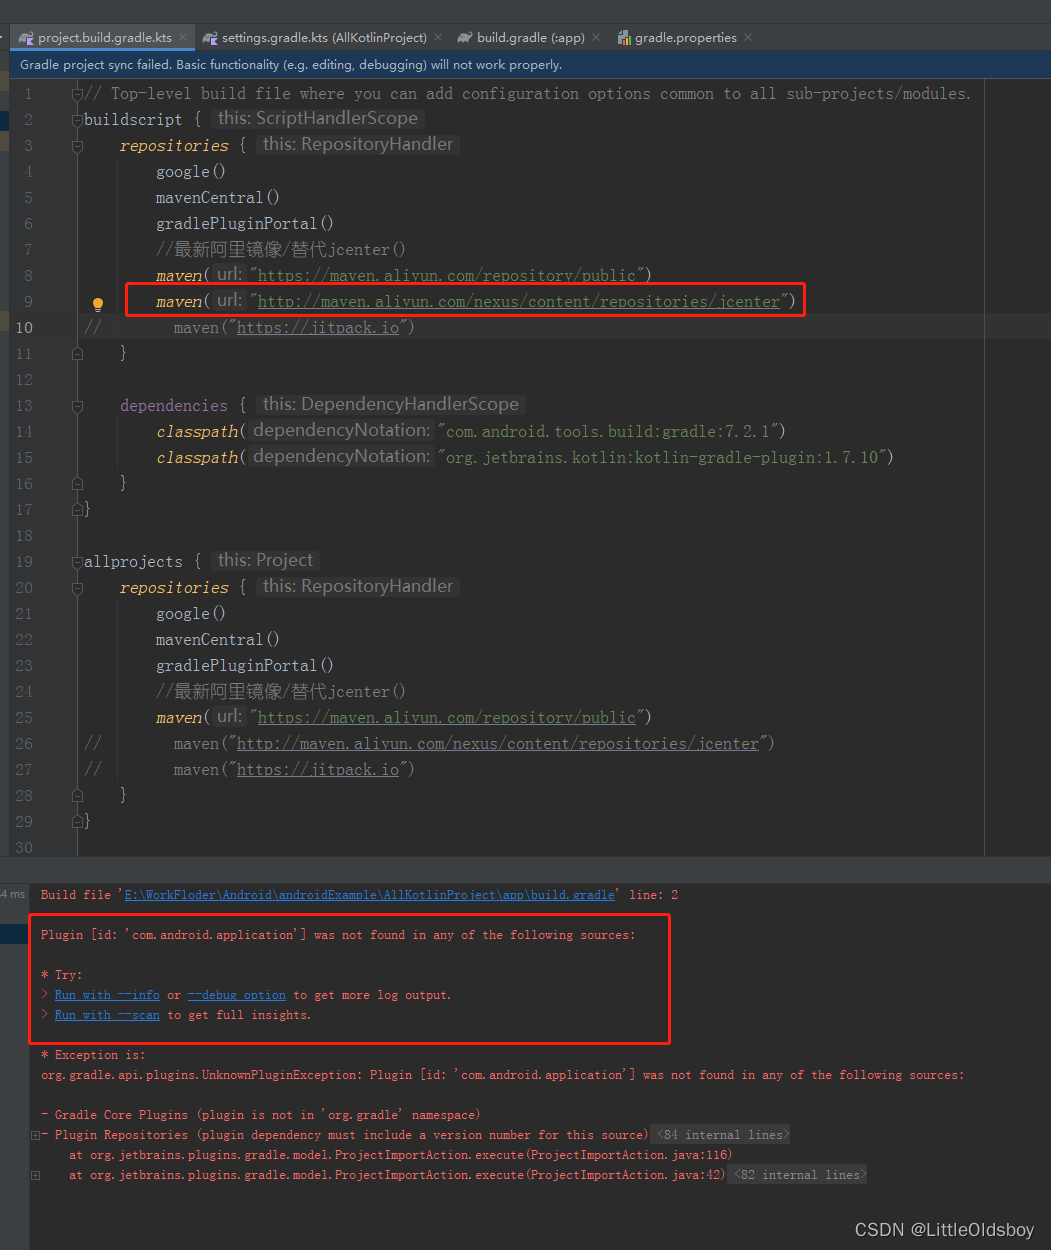Viewport: 1051px width, 1250px height.
Task: Click the 'Run with --info' link
Action: click(107, 995)
